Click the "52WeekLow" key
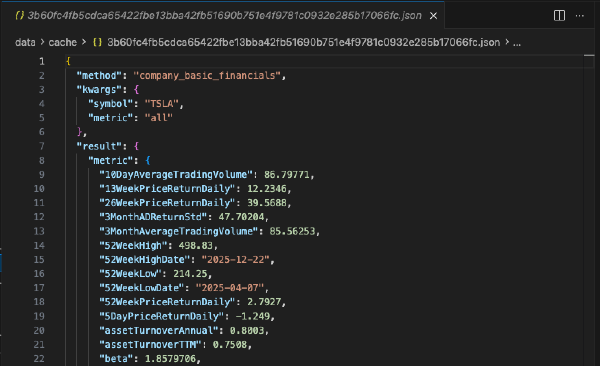The height and width of the screenshot is (366, 600). point(130,273)
